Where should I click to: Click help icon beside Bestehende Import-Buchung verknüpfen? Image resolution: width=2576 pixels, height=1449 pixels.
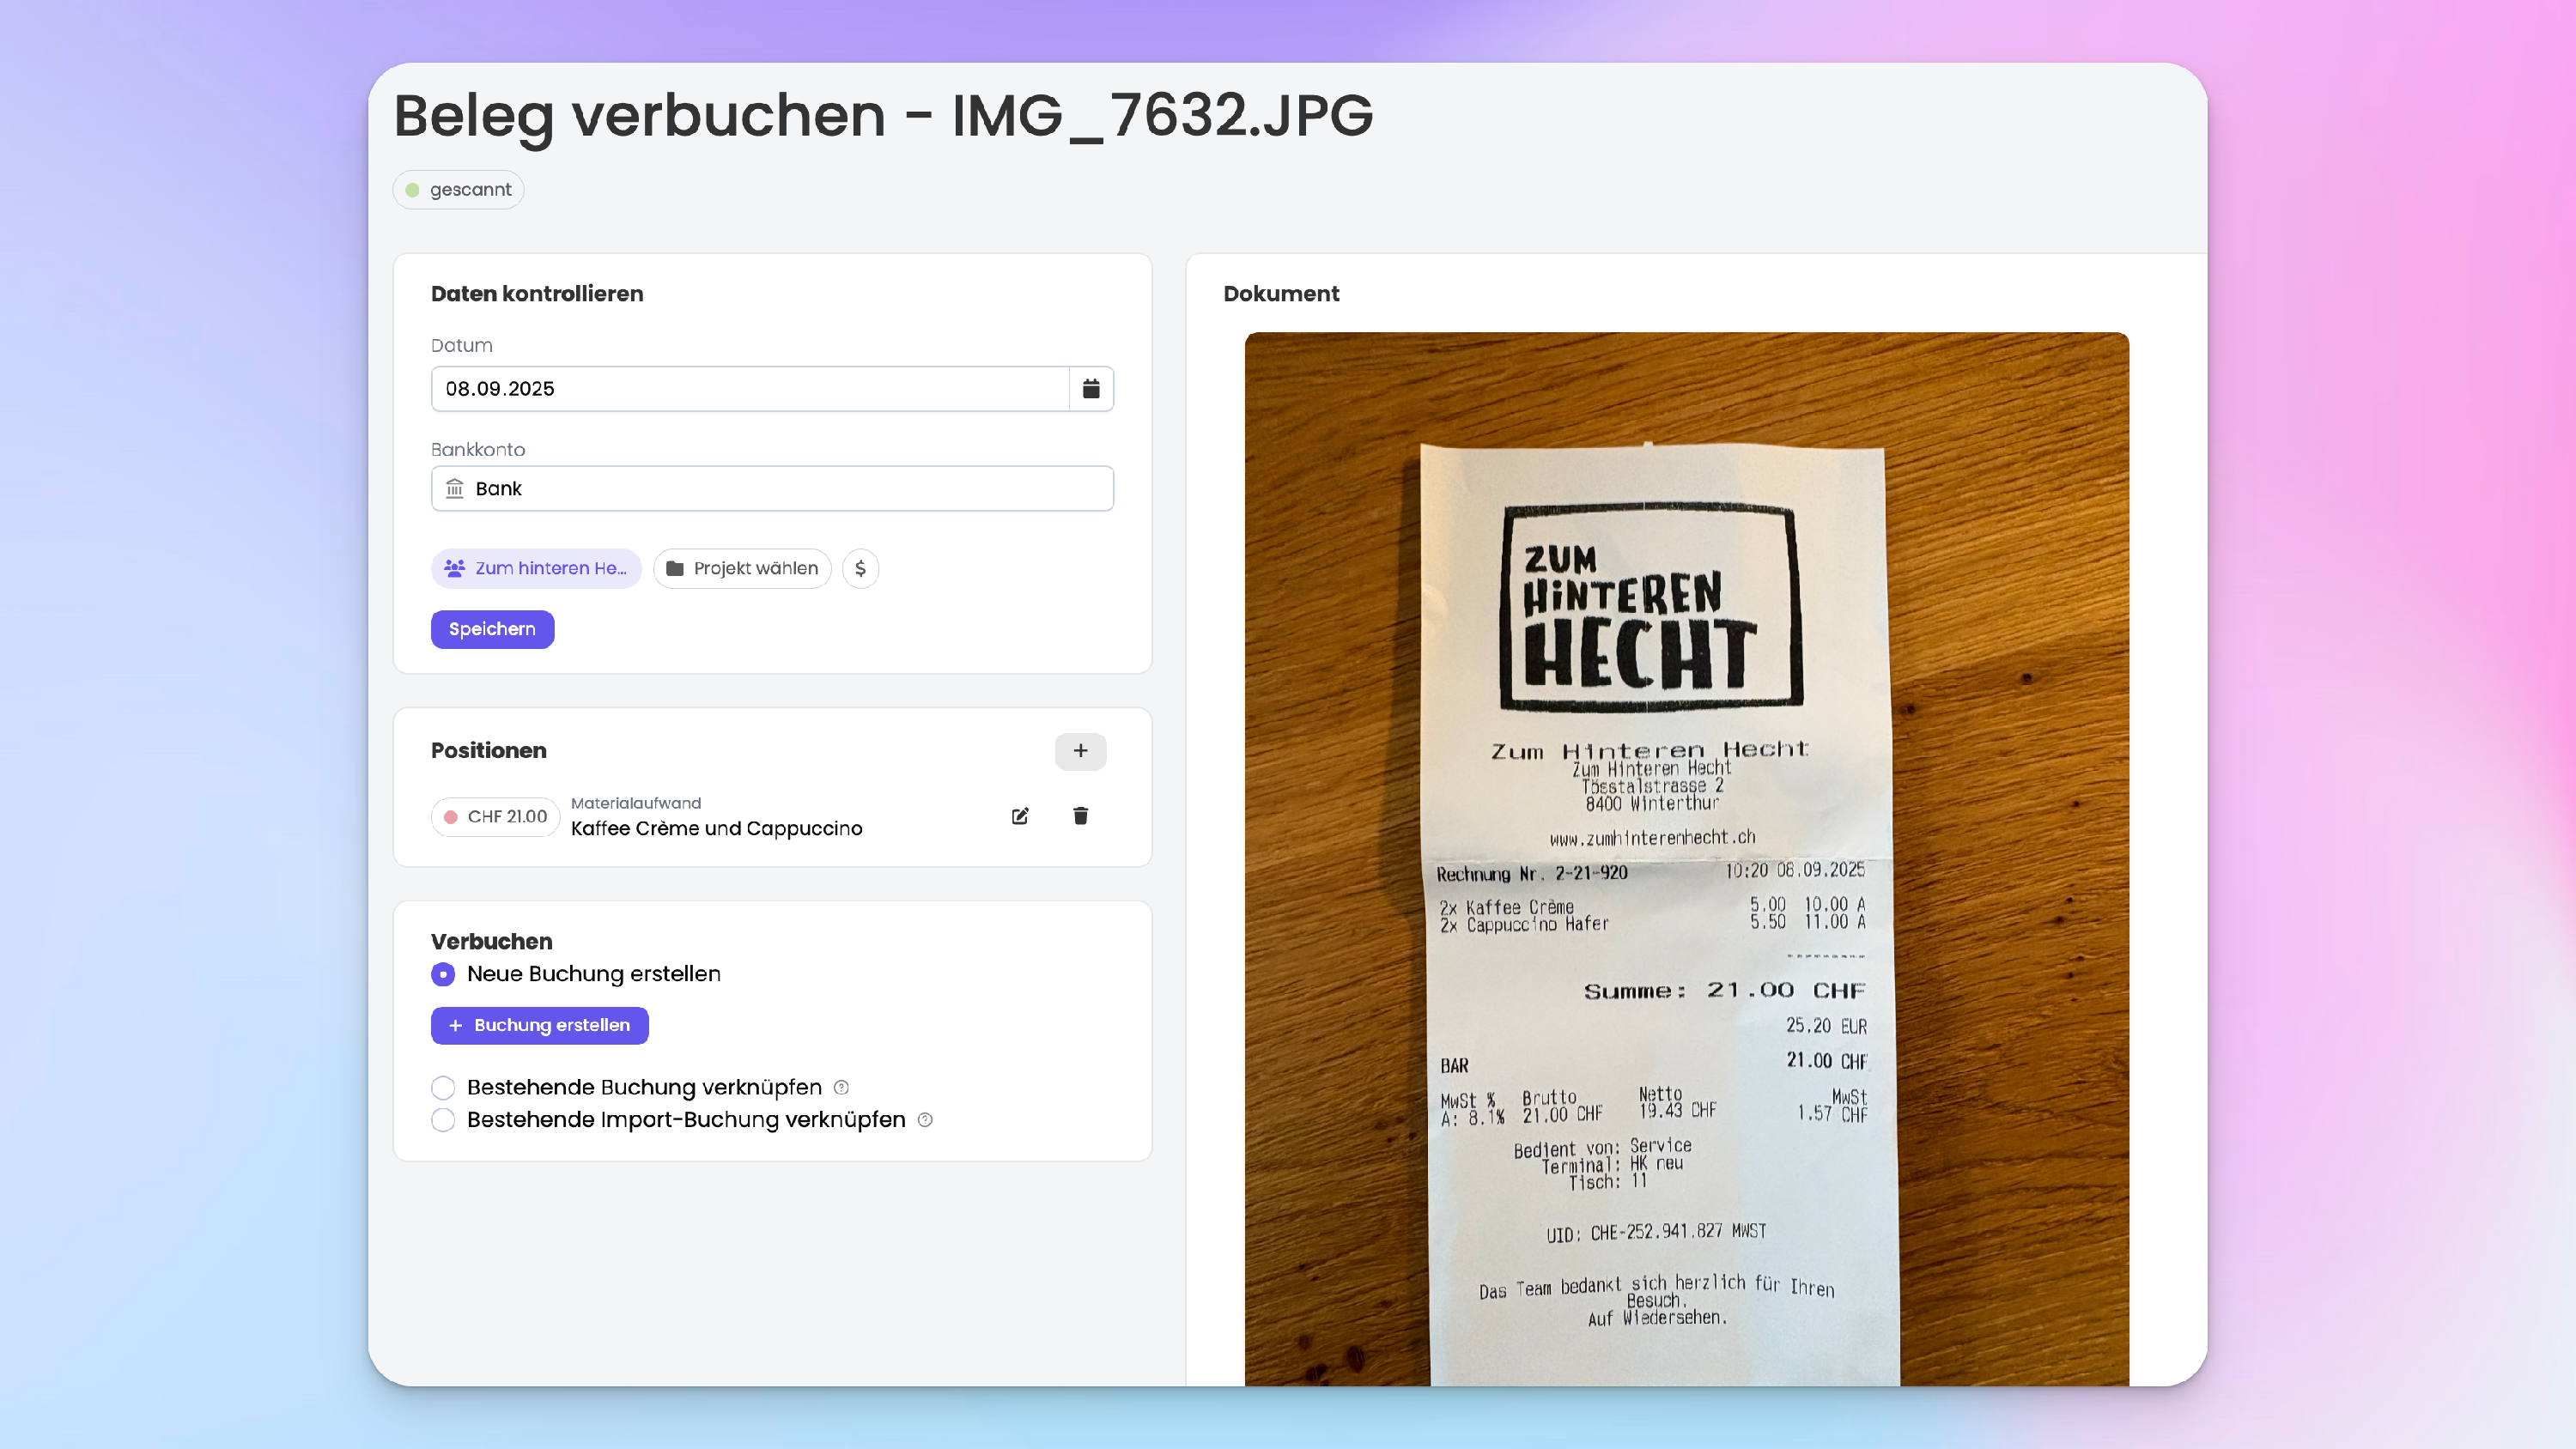coord(925,1120)
